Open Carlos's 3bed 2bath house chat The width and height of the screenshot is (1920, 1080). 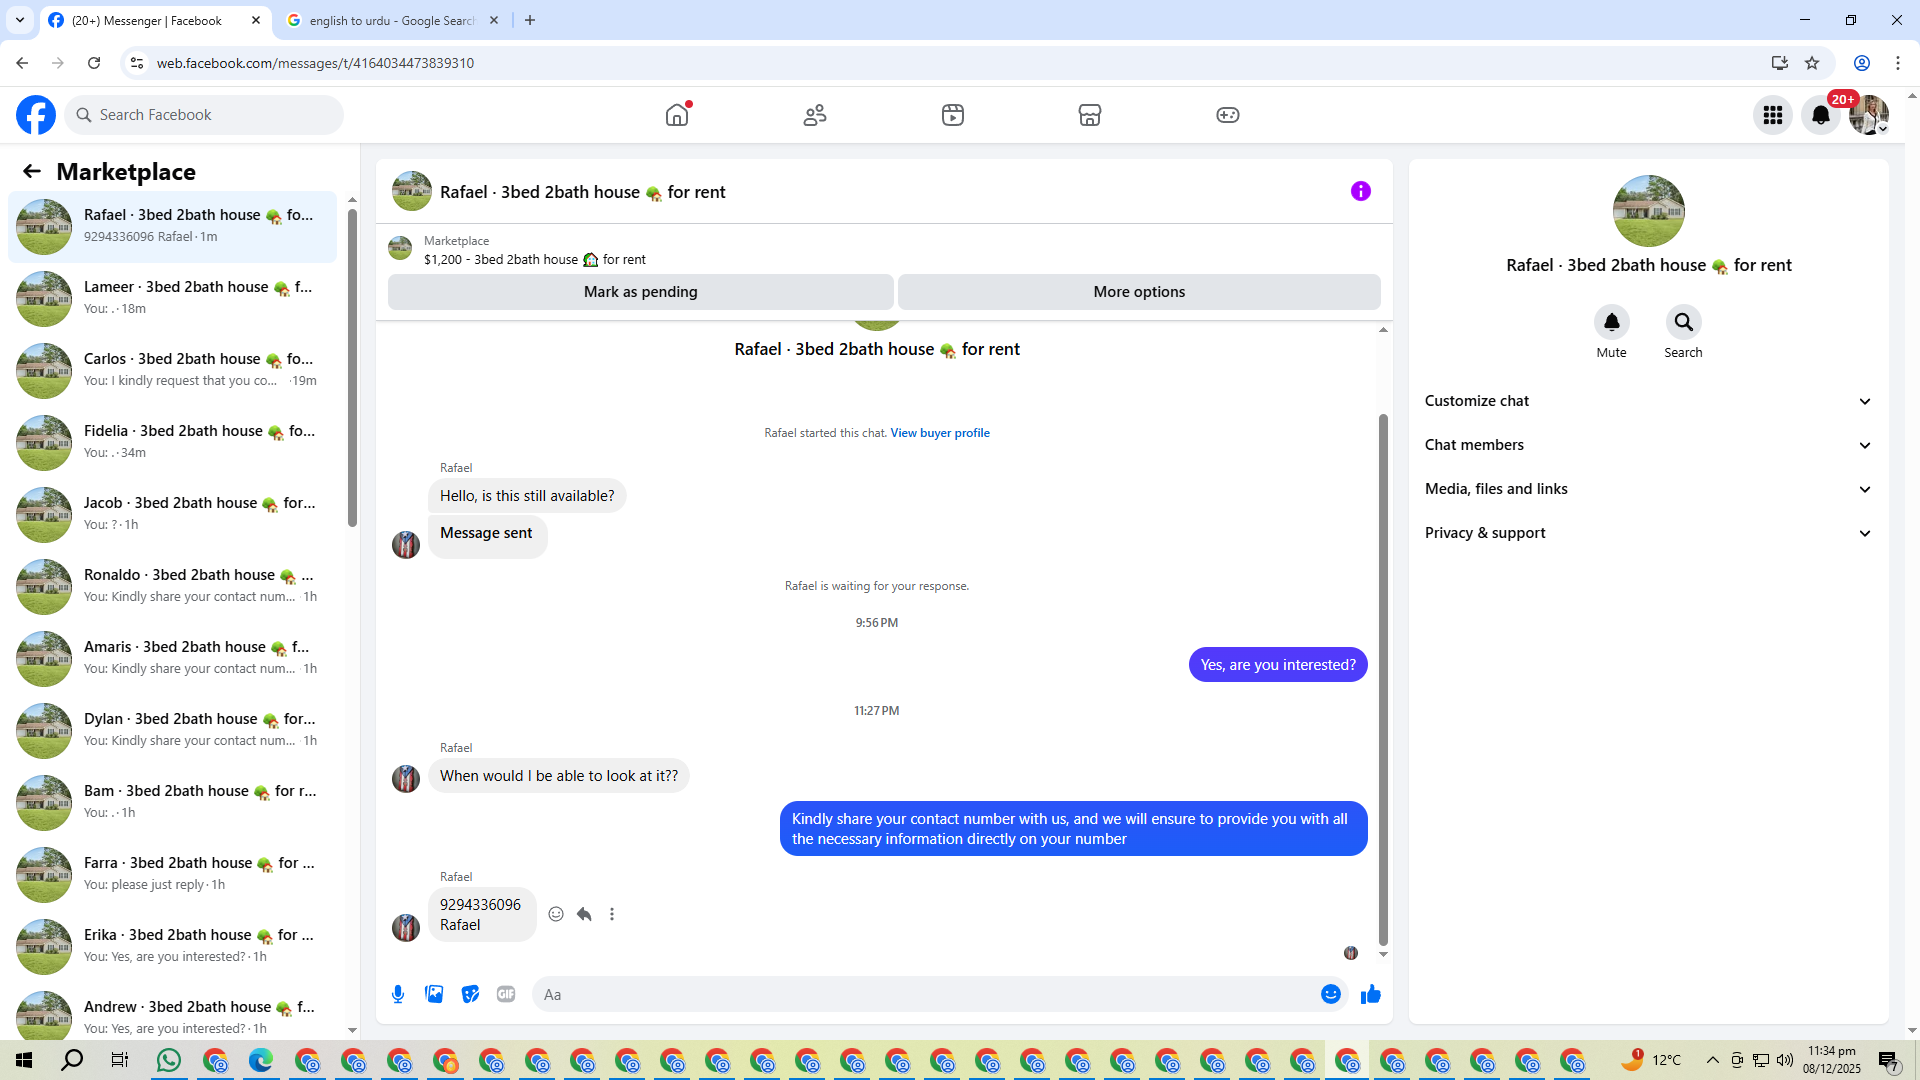172,370
